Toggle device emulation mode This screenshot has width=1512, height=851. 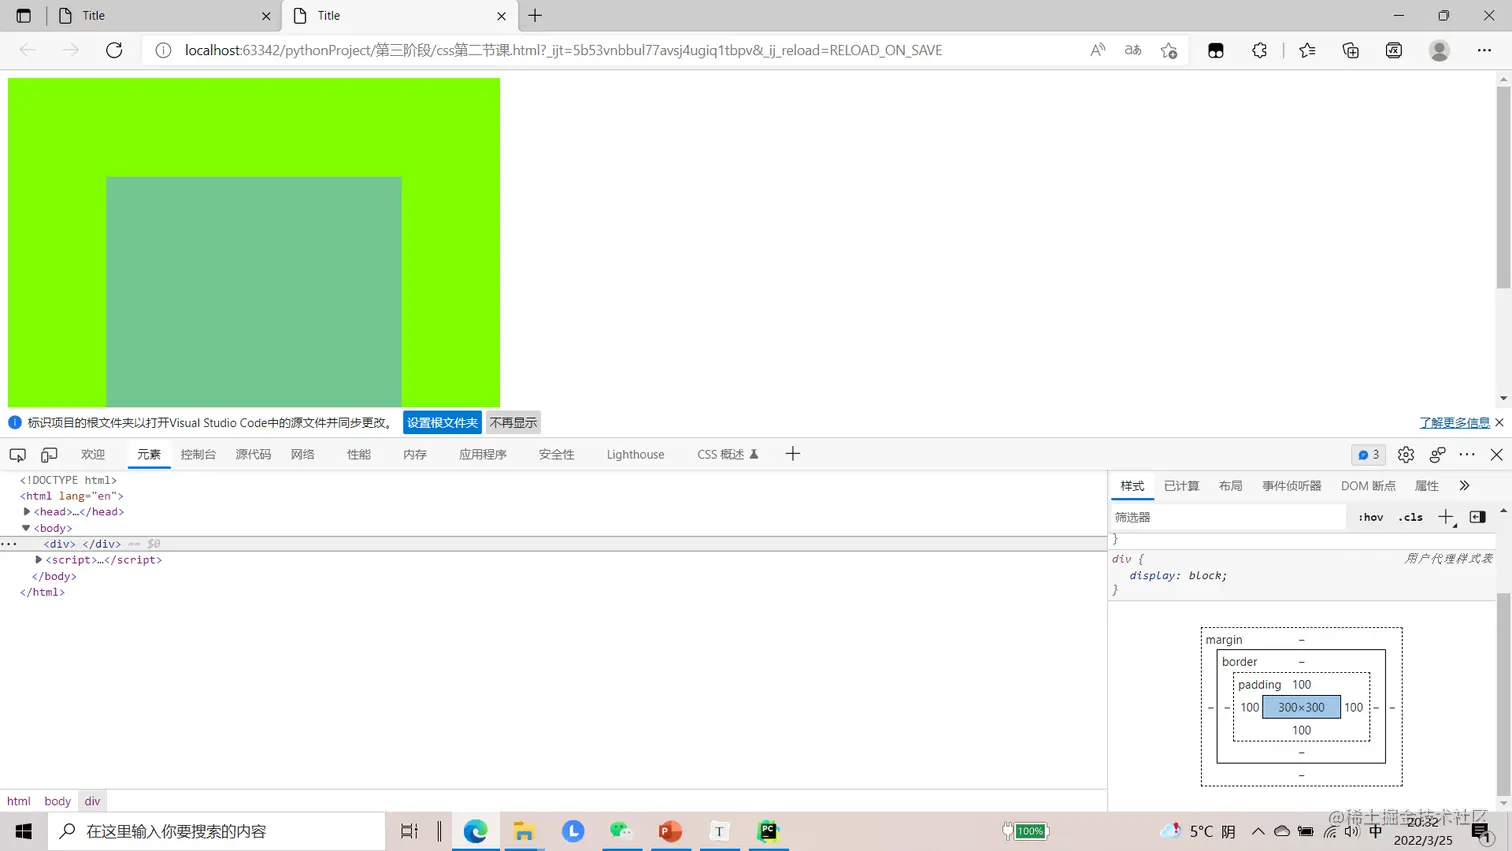pyautogui.click(x=49, y=454)
